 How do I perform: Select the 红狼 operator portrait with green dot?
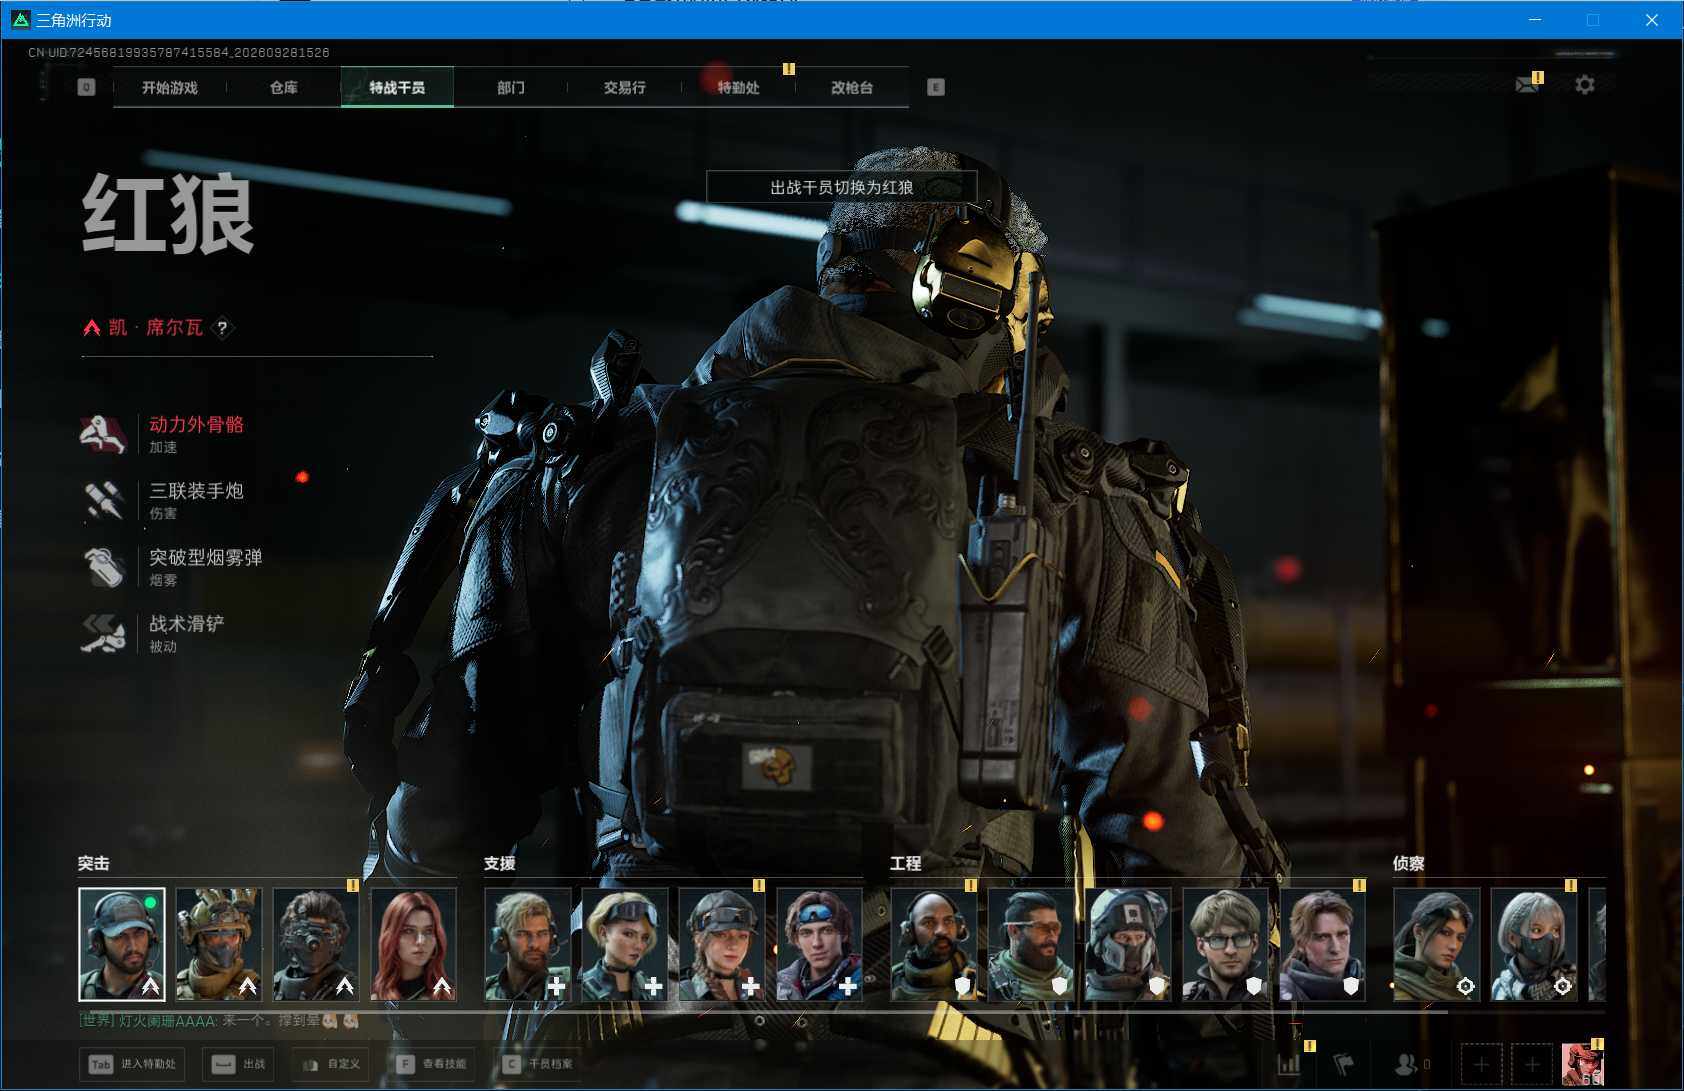click(x=122, y=944)
